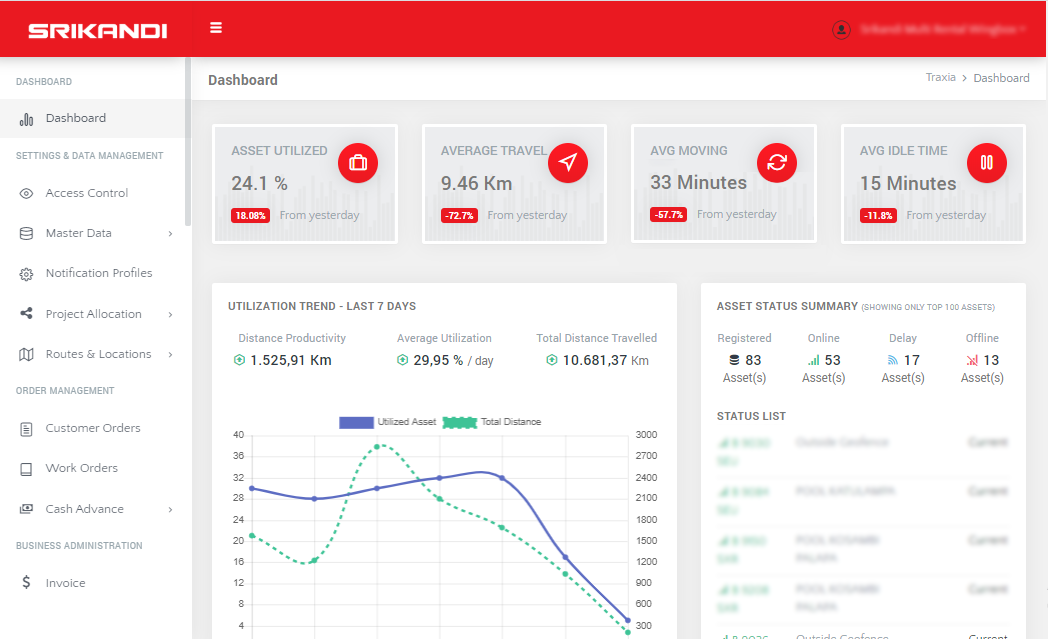Open Notification Profiles settings
Screen dimensions: 1048x639
coord(99,273)
